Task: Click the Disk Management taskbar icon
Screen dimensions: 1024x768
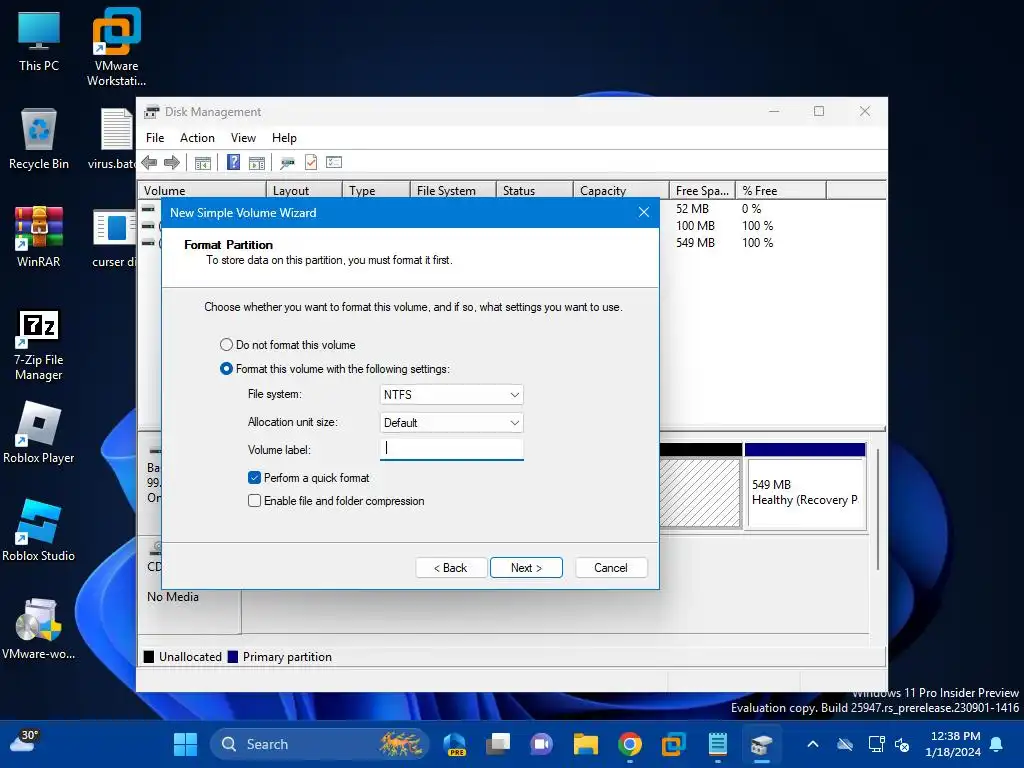Action: pos(761,744)
